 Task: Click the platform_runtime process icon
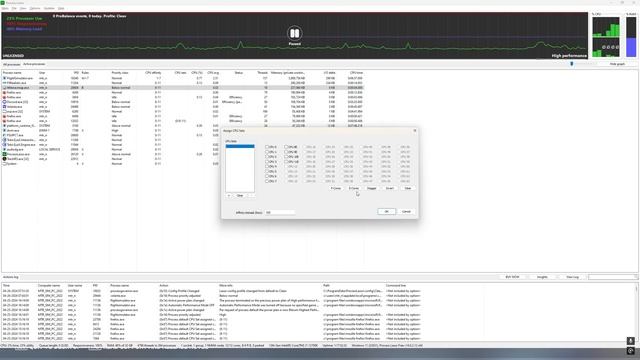click(4, 126)
